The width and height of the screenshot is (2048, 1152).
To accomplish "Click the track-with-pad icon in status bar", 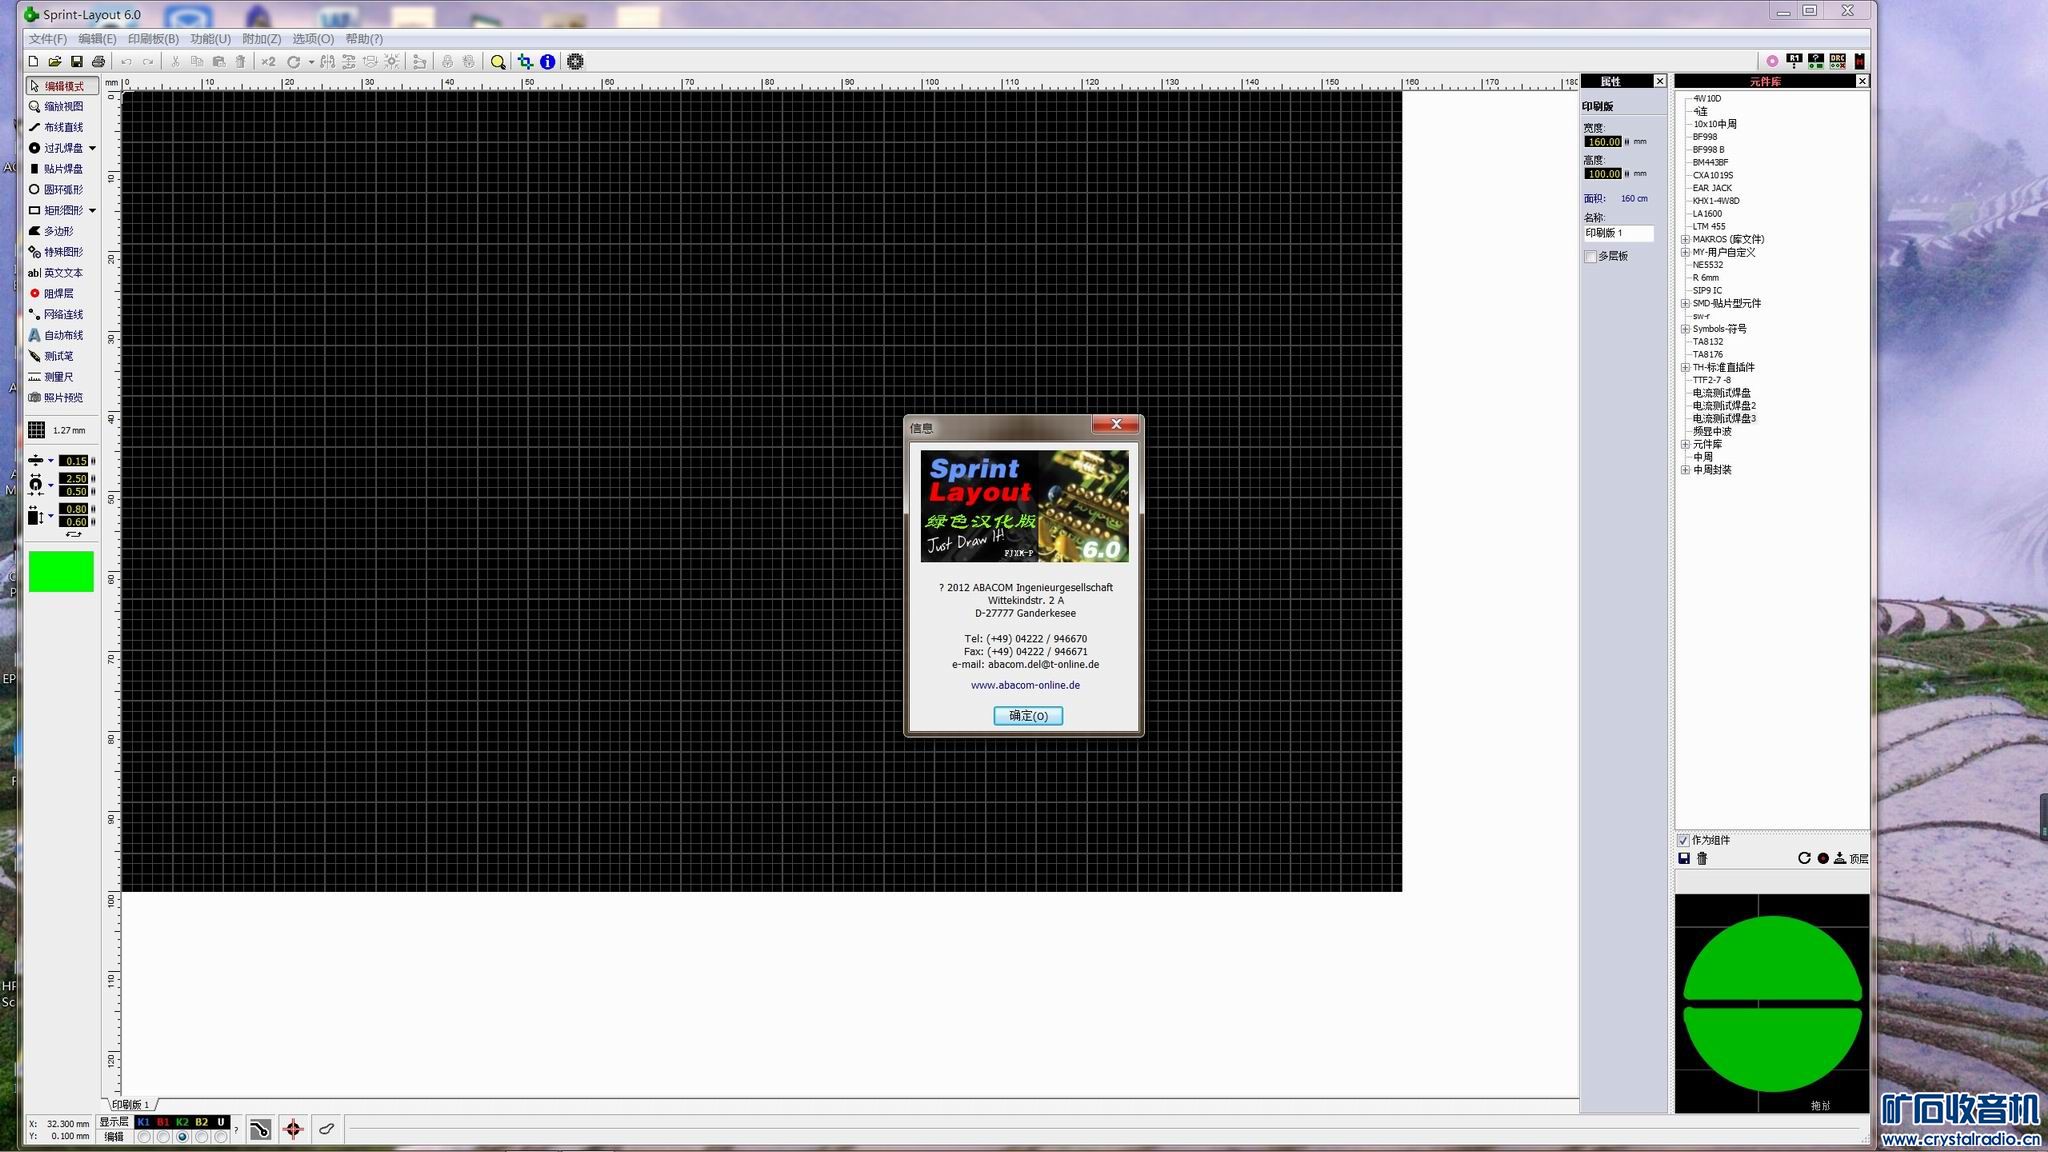I will click(260, 1129).
